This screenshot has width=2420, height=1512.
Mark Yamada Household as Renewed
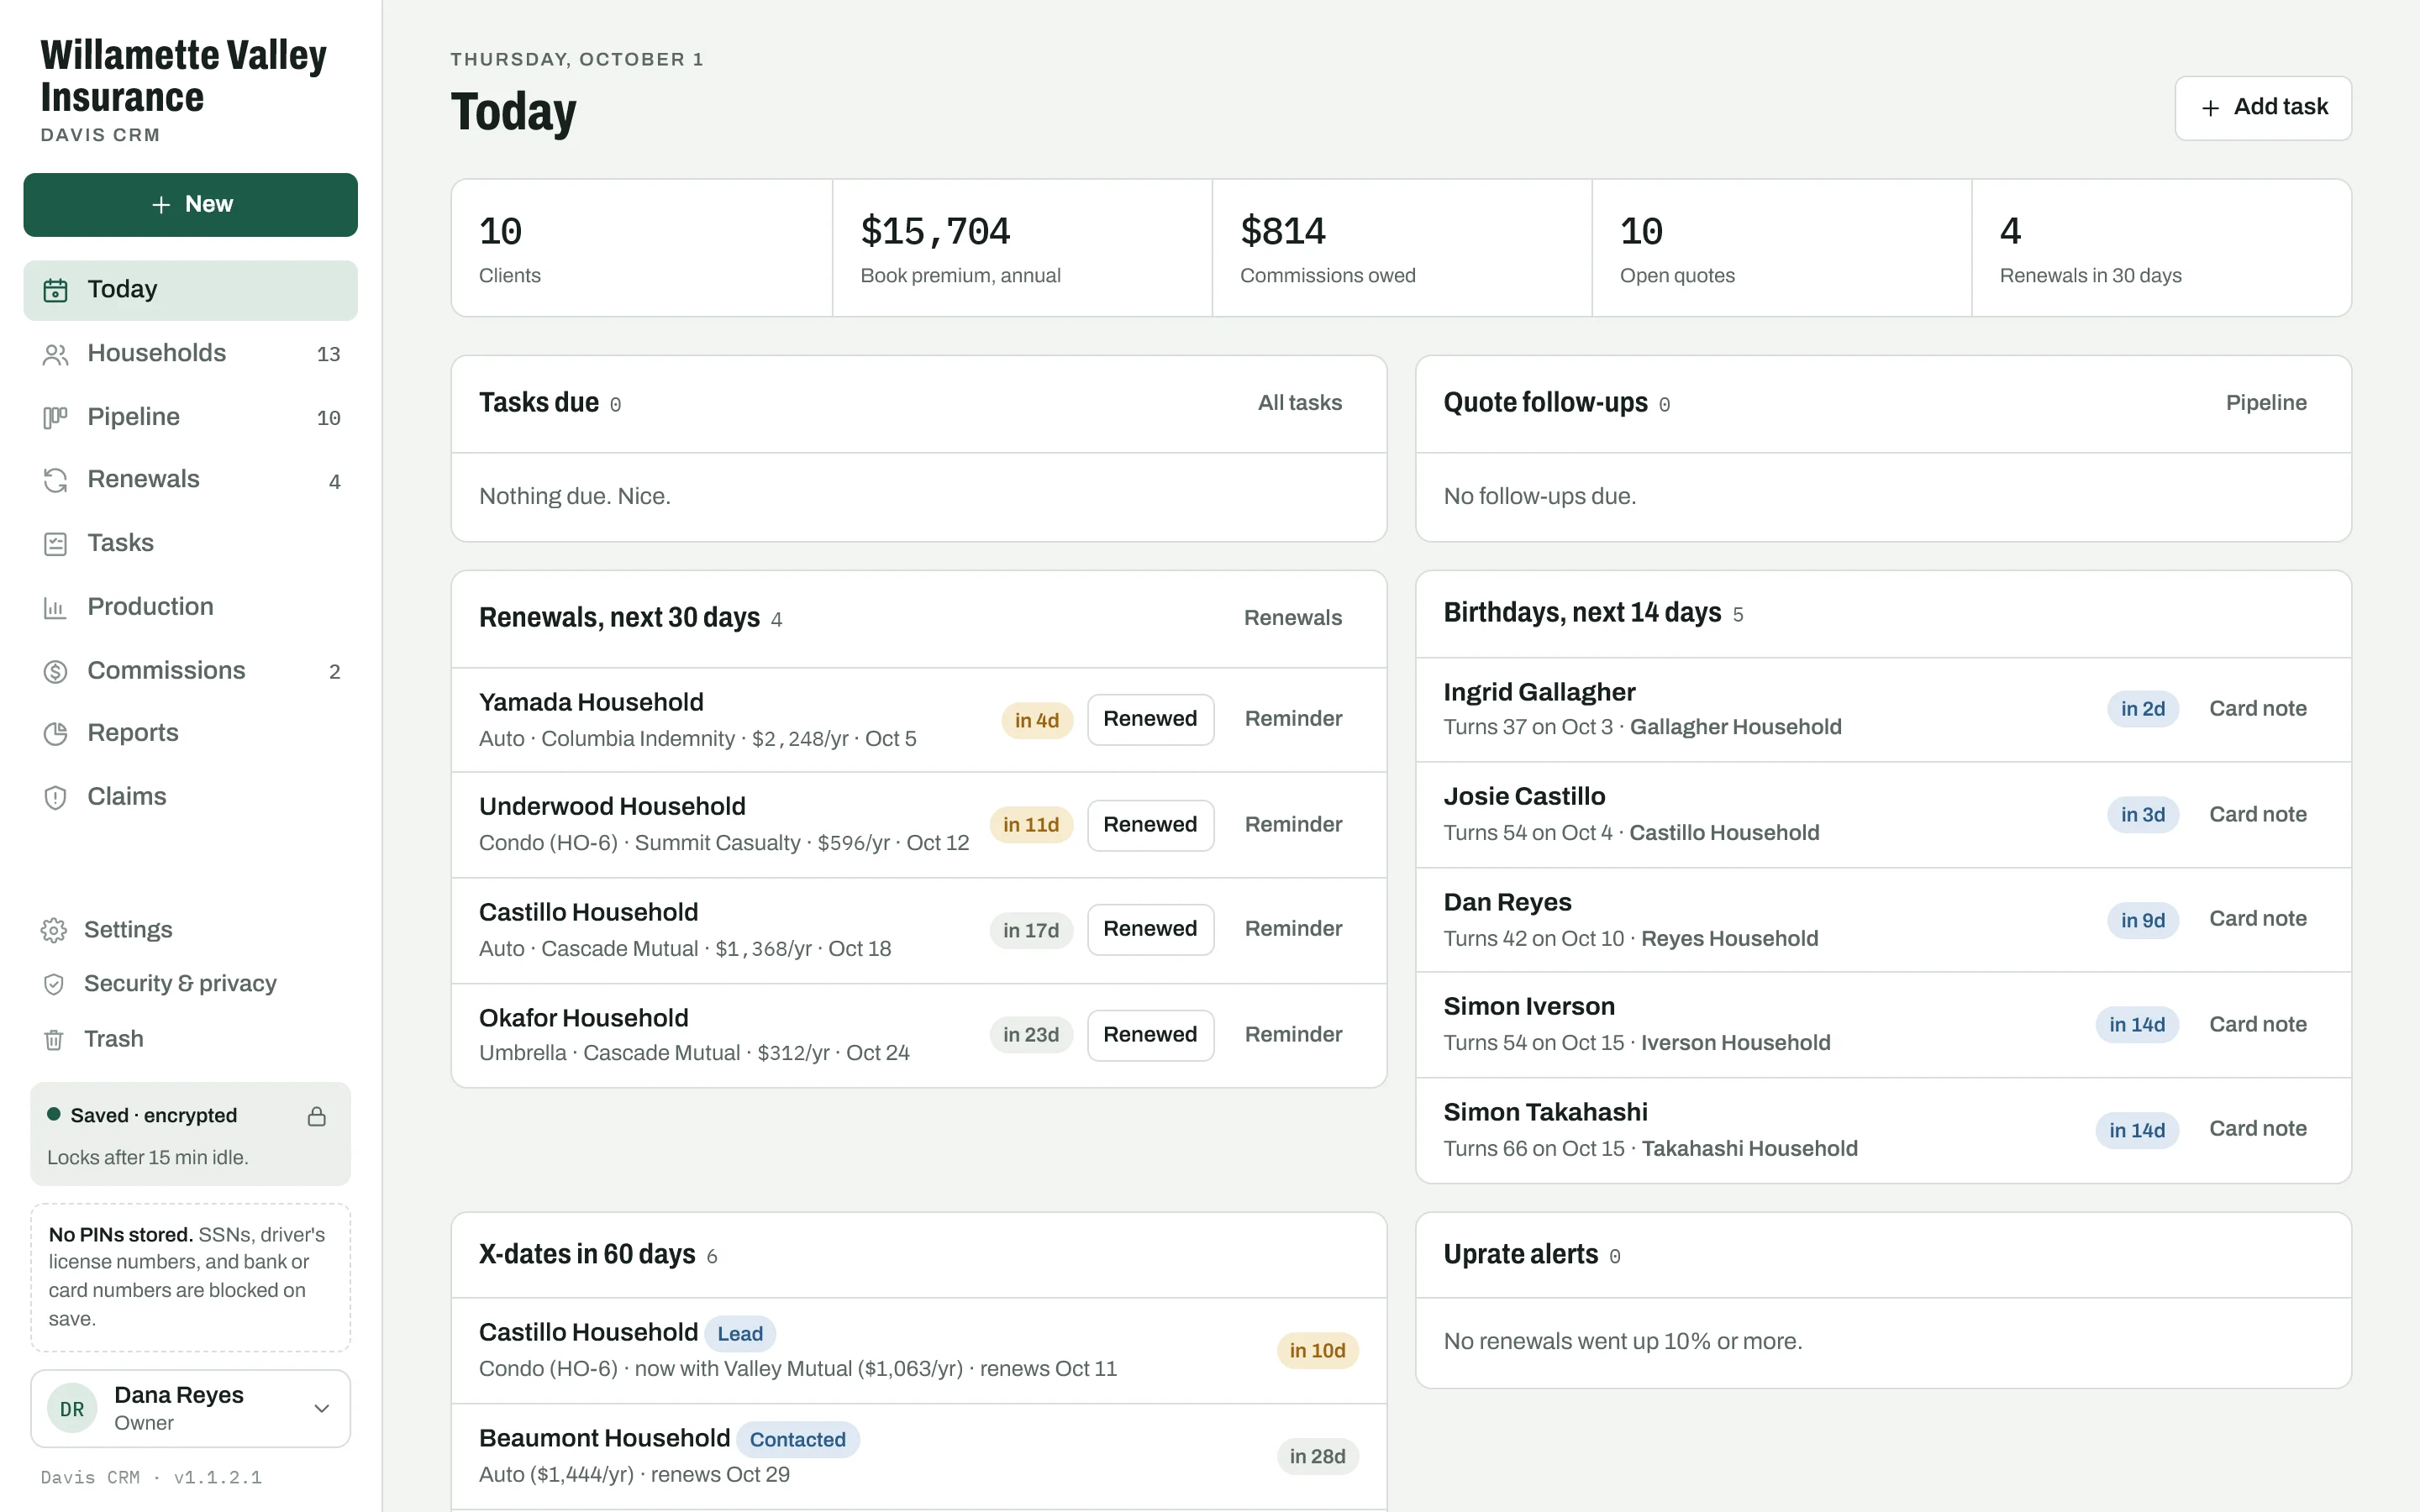[x=1150, y=719]
